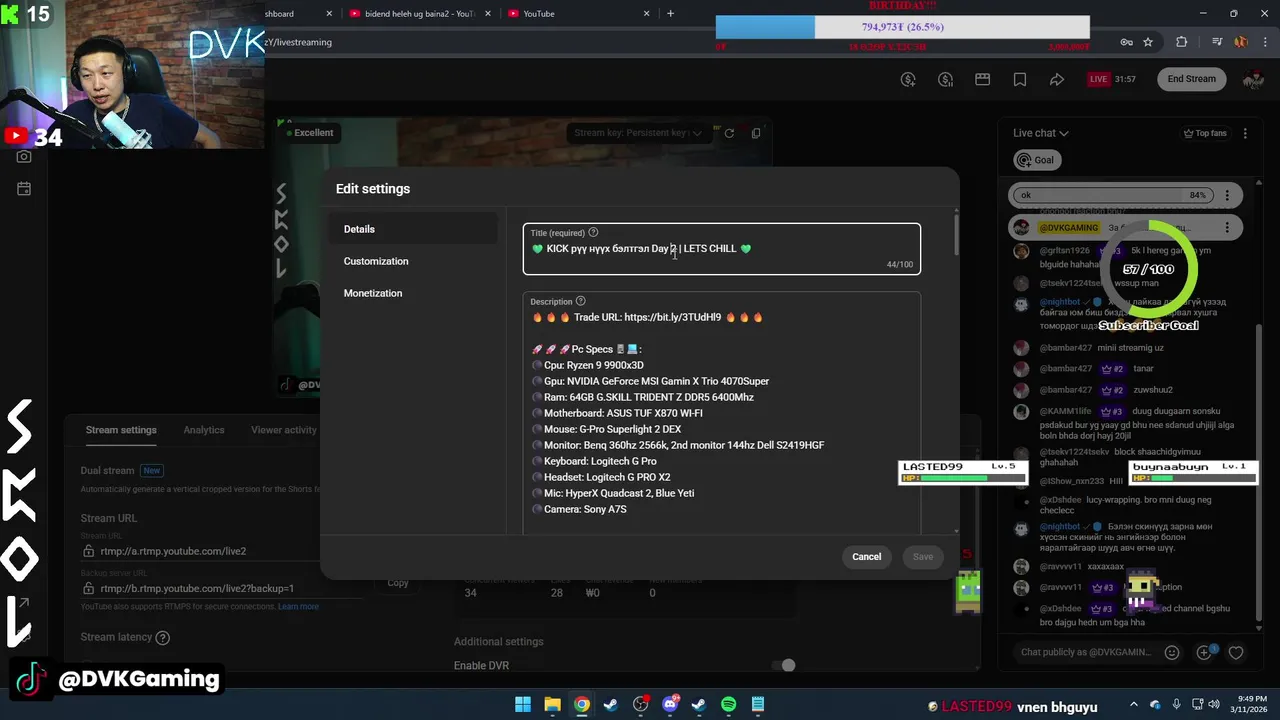Click help icon next to Description label

(580, 301)
